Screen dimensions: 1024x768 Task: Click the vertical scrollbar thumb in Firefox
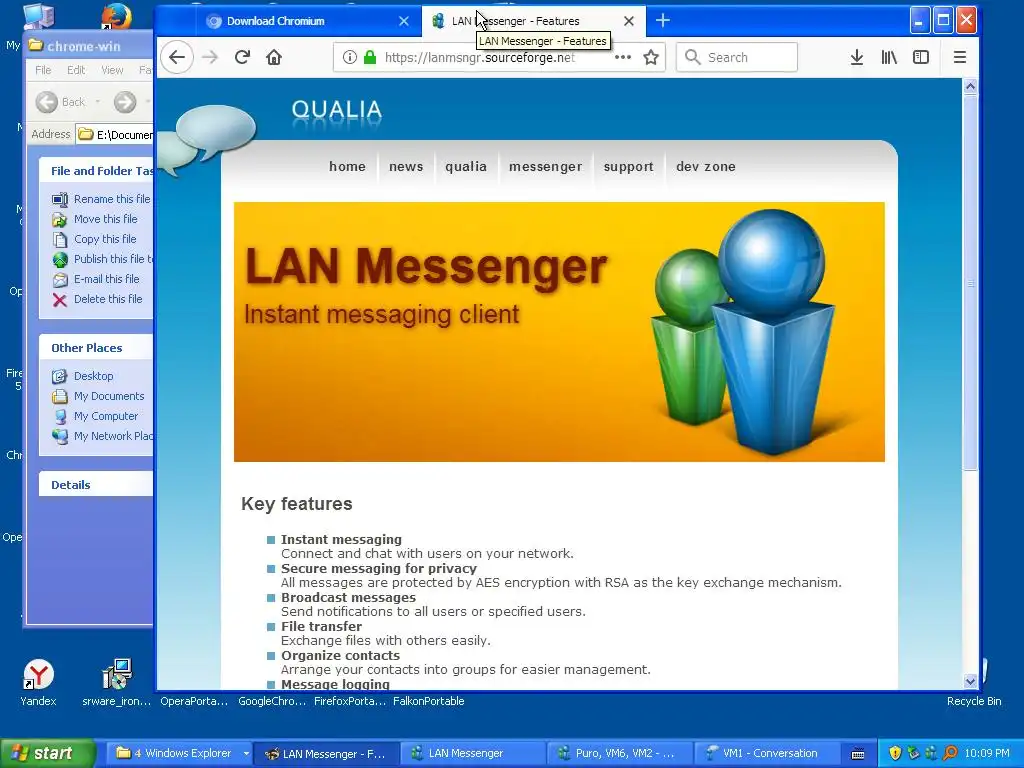point(970,282)
